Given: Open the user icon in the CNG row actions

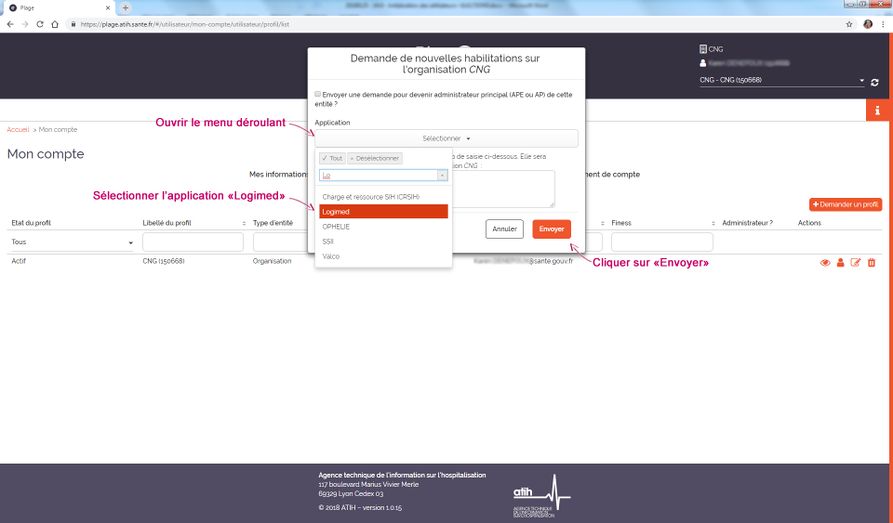Looking at the screenshot, I should 840,263.
